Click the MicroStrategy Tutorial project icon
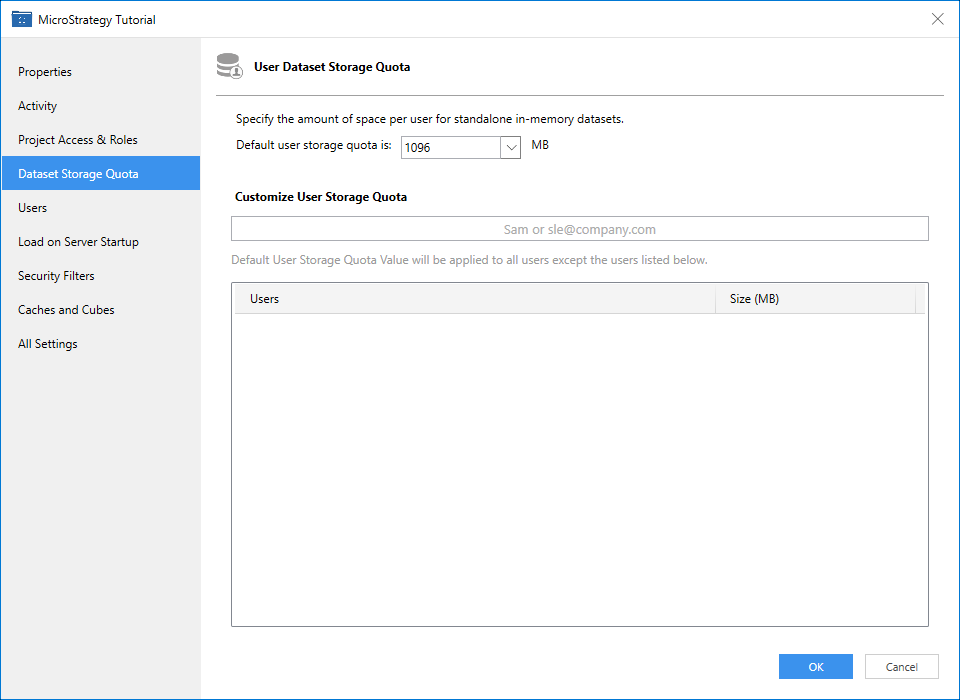Screen dimensions: 960x700 (x=21, y=19)
